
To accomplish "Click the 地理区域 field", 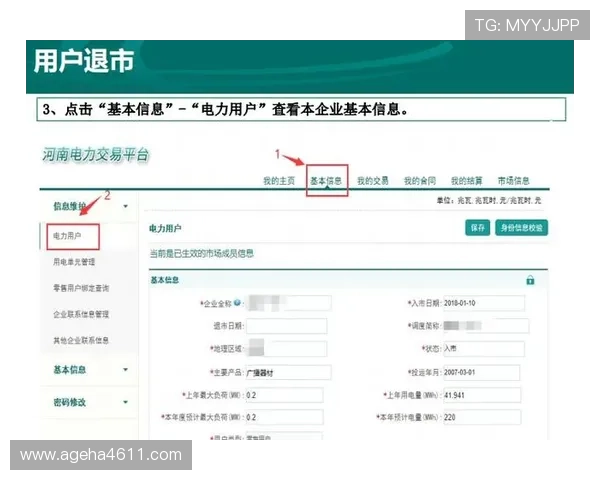I will point(287,349).
